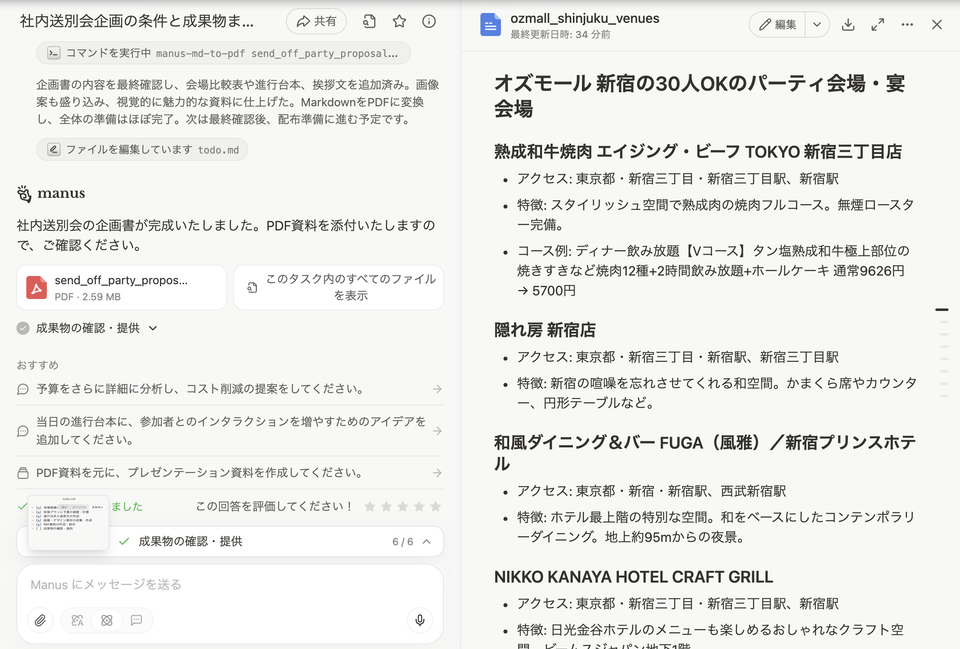Viewport: 960px width, 649px height.
Task: Download the ozmall_shinjuku_venues document
Action: [848, 24]
